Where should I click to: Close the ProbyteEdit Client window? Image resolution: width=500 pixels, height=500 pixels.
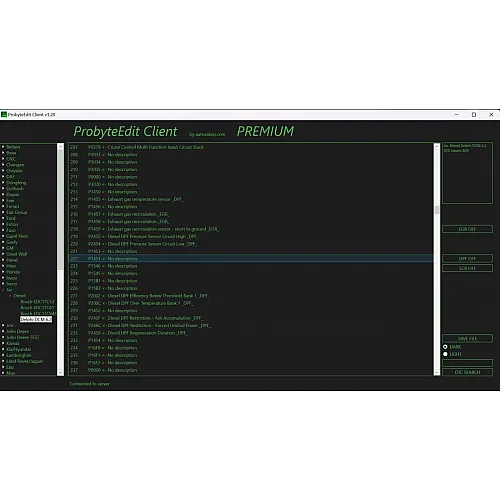(491, 114)
